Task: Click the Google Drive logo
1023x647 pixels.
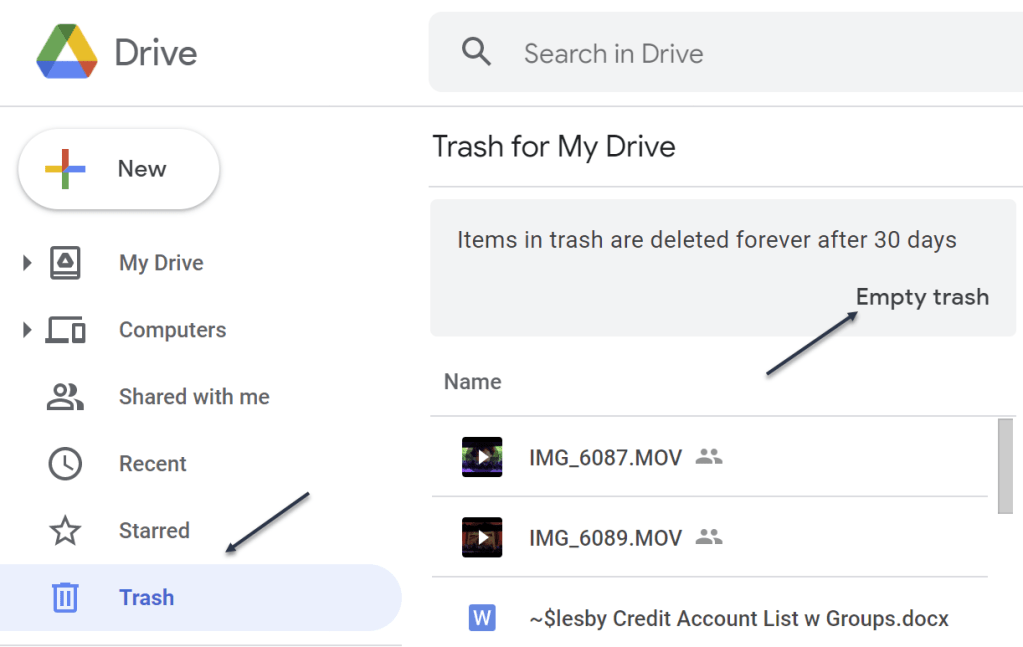Action: tap(67, 52)
